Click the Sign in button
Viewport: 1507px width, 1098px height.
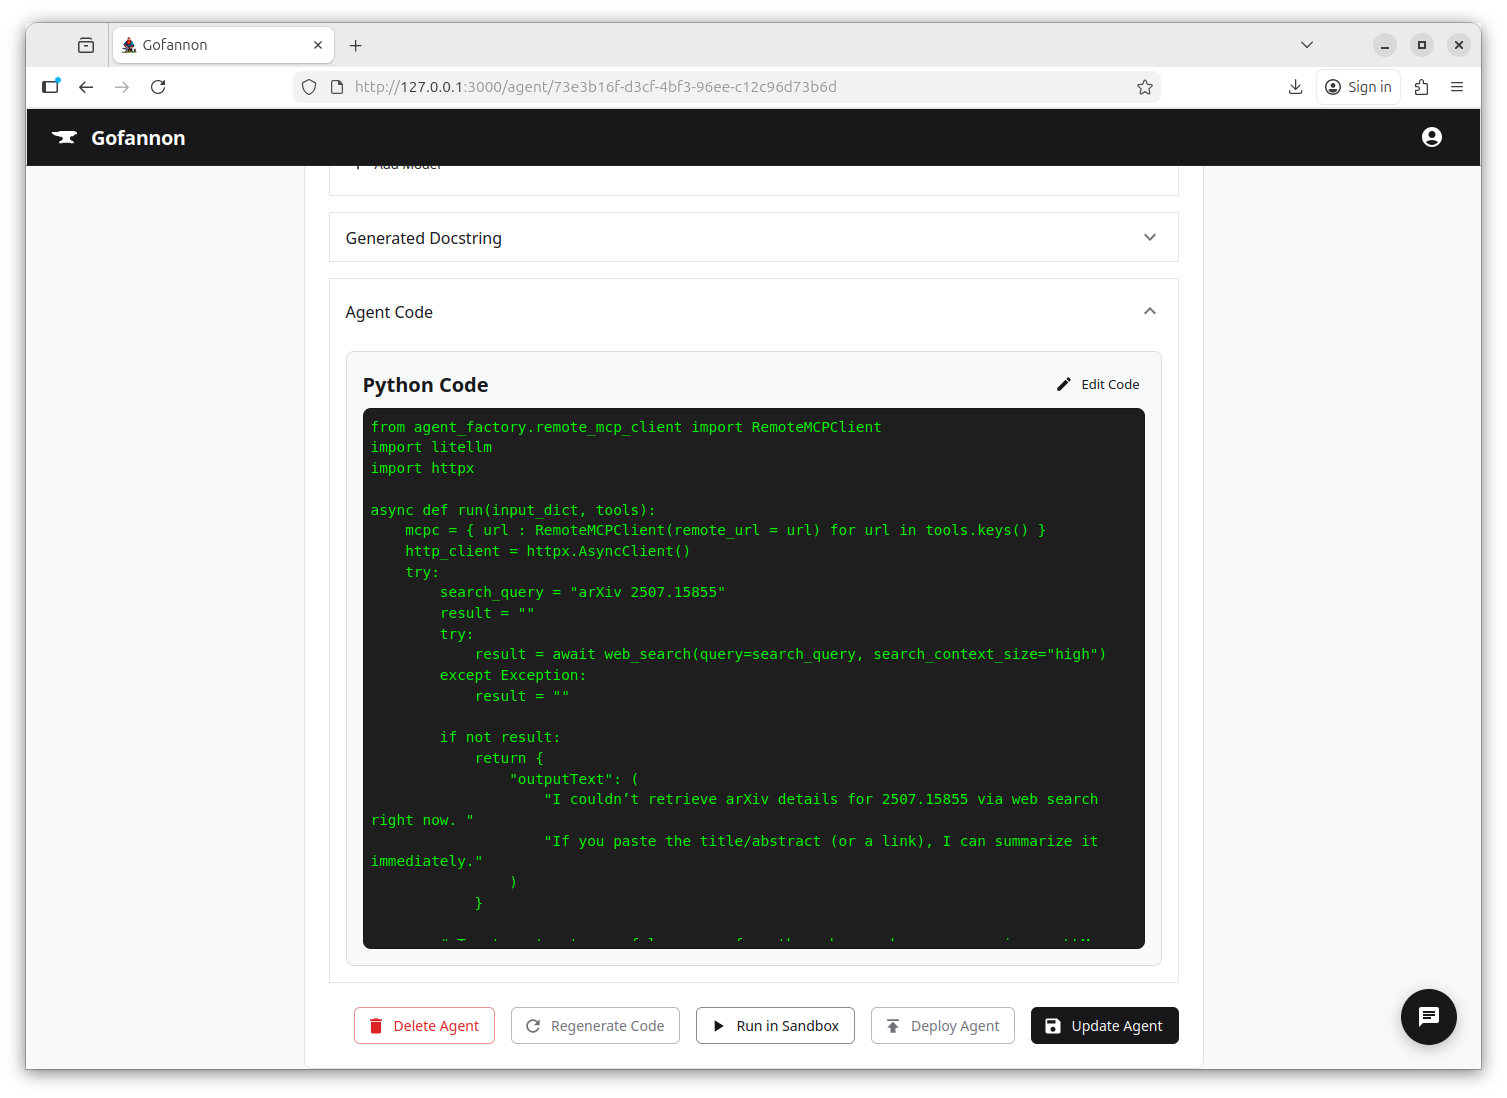(x=1357, y=87)
